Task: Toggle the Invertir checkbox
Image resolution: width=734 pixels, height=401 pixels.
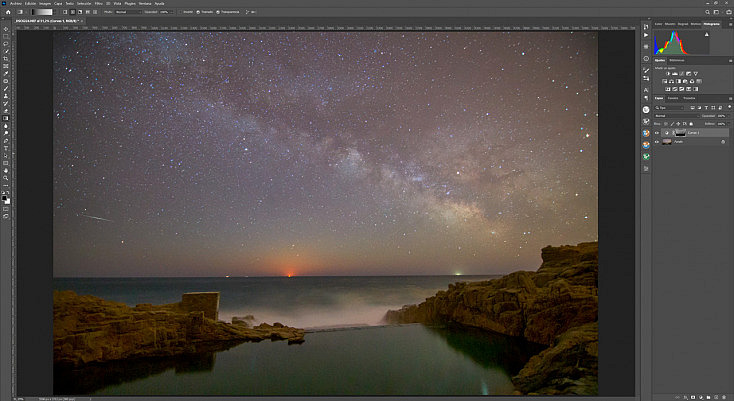Action: (x=180, y=12)
